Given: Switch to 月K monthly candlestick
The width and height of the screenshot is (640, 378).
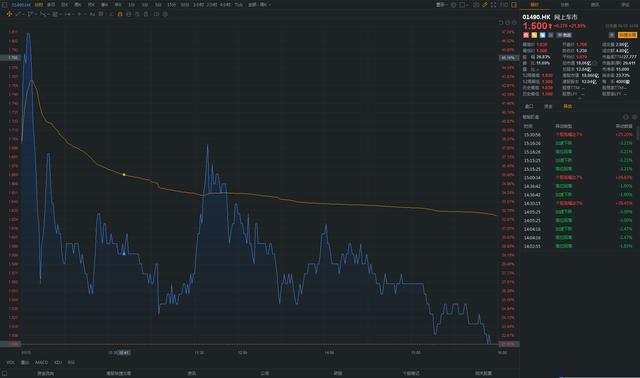Looking at the screenshot, I should click(x=91, y=5).
